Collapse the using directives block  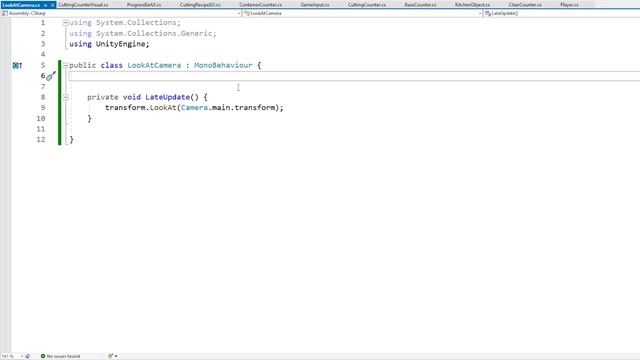coord(65,23)
